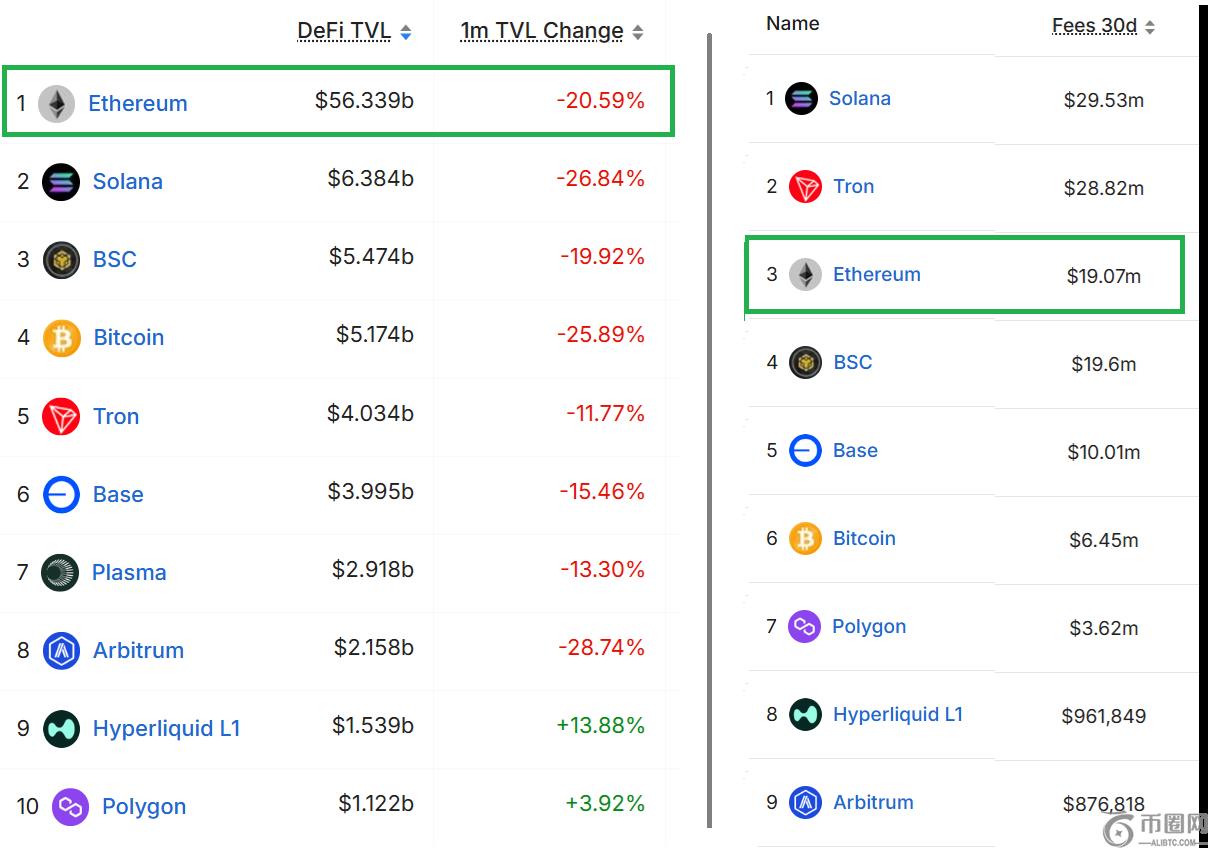Sort by DeFi TVL arrow
The width and height of the screenshot is (1208, 848).
pyautogui.click(x=405, y=33)
